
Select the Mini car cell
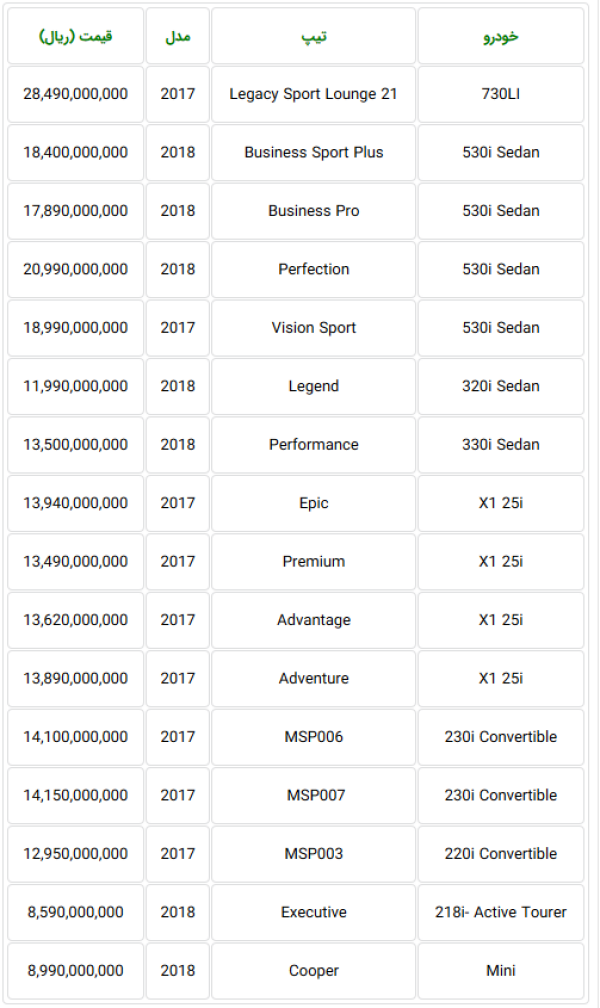[501, 971]
